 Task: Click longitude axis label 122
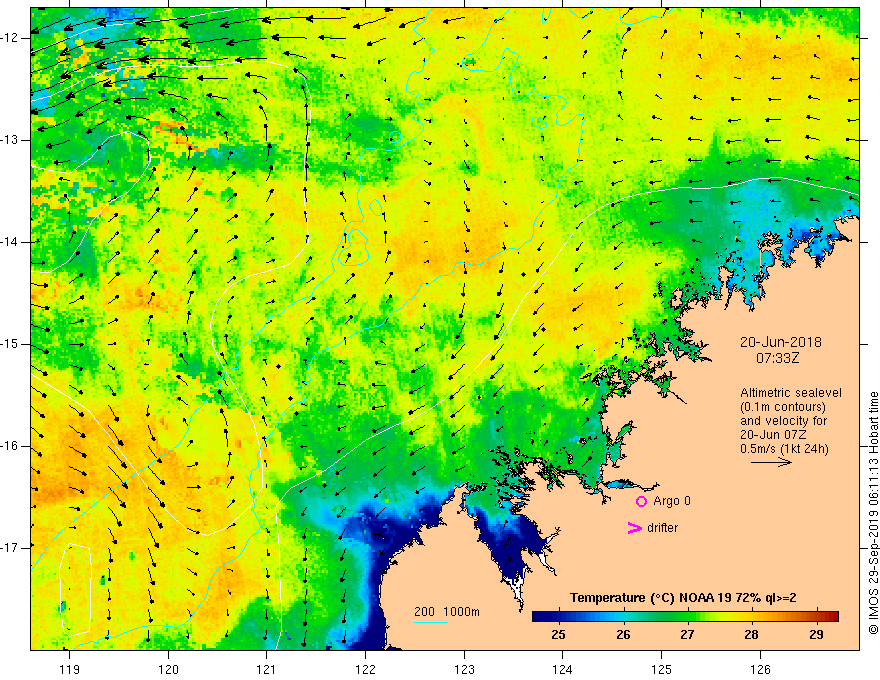point(365,669)
